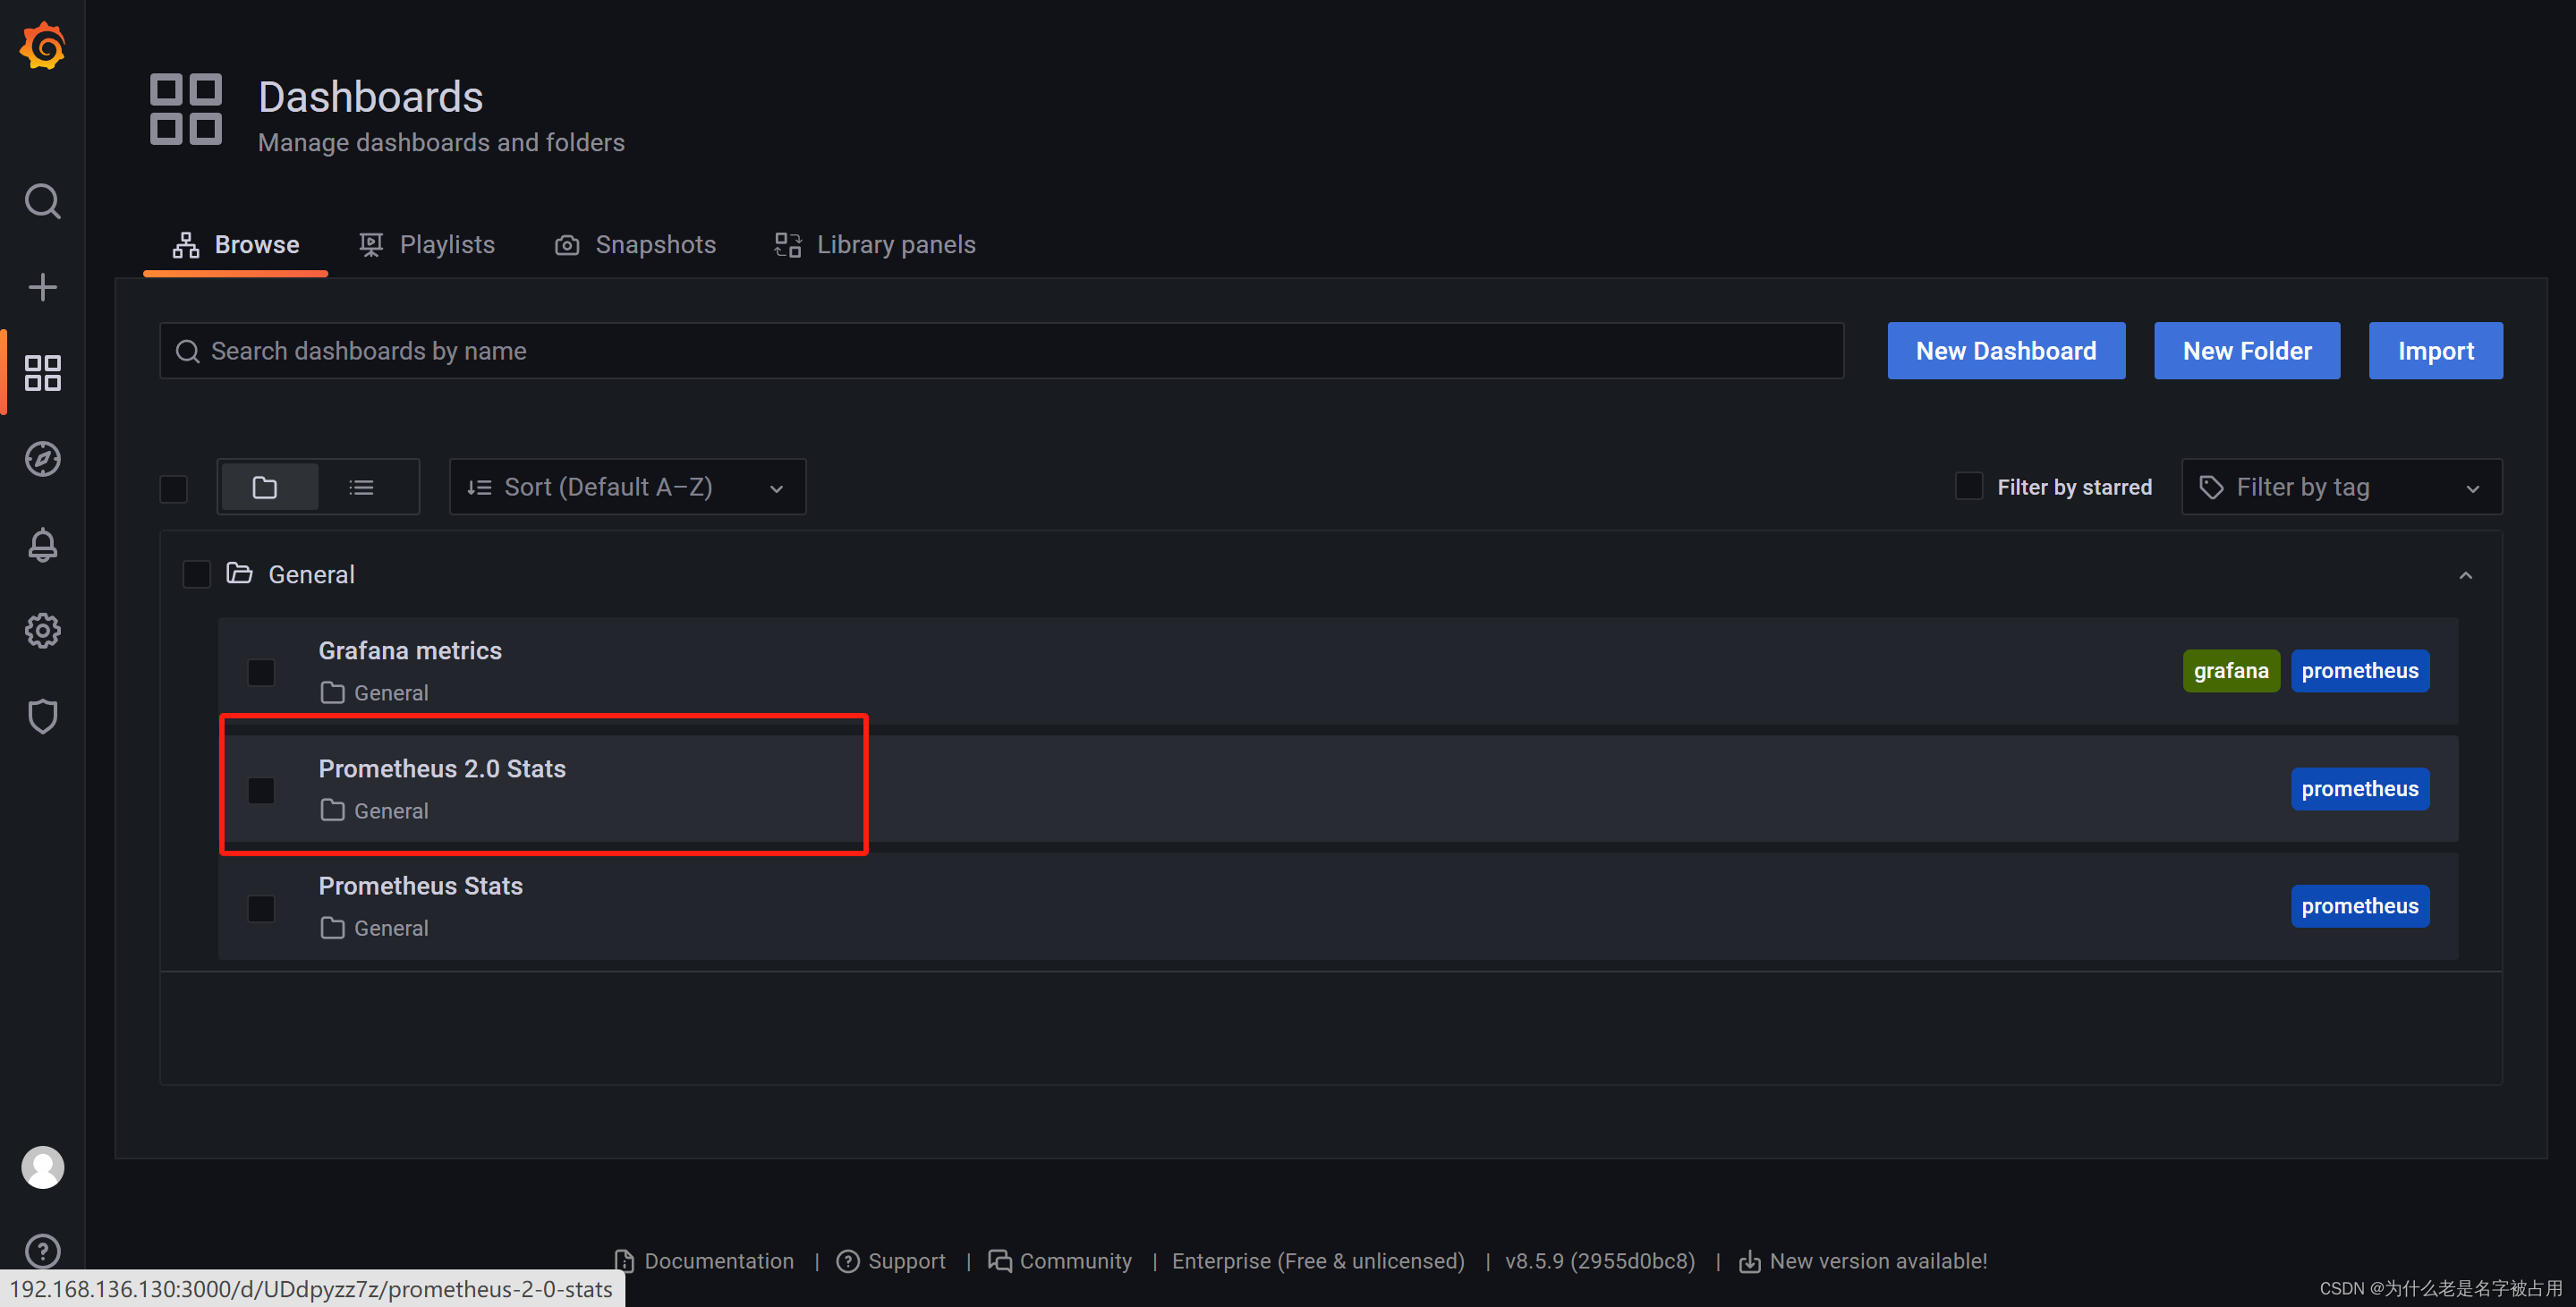Switch to the Snapshots tab
The width and height of the screenshot is (2576, 1307).
[635, 245]
